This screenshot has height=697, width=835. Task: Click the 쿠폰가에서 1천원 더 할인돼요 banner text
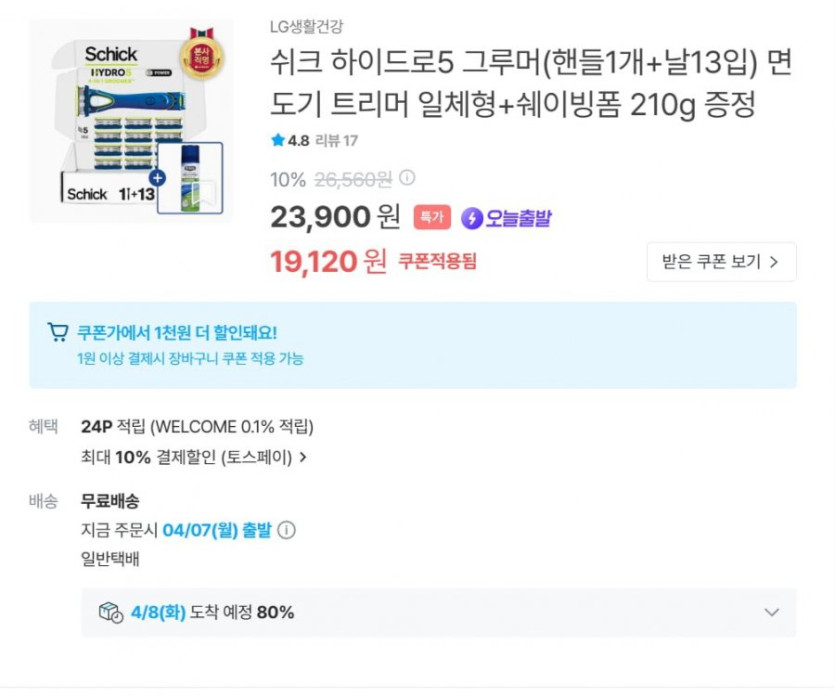(x=177, y=333)
